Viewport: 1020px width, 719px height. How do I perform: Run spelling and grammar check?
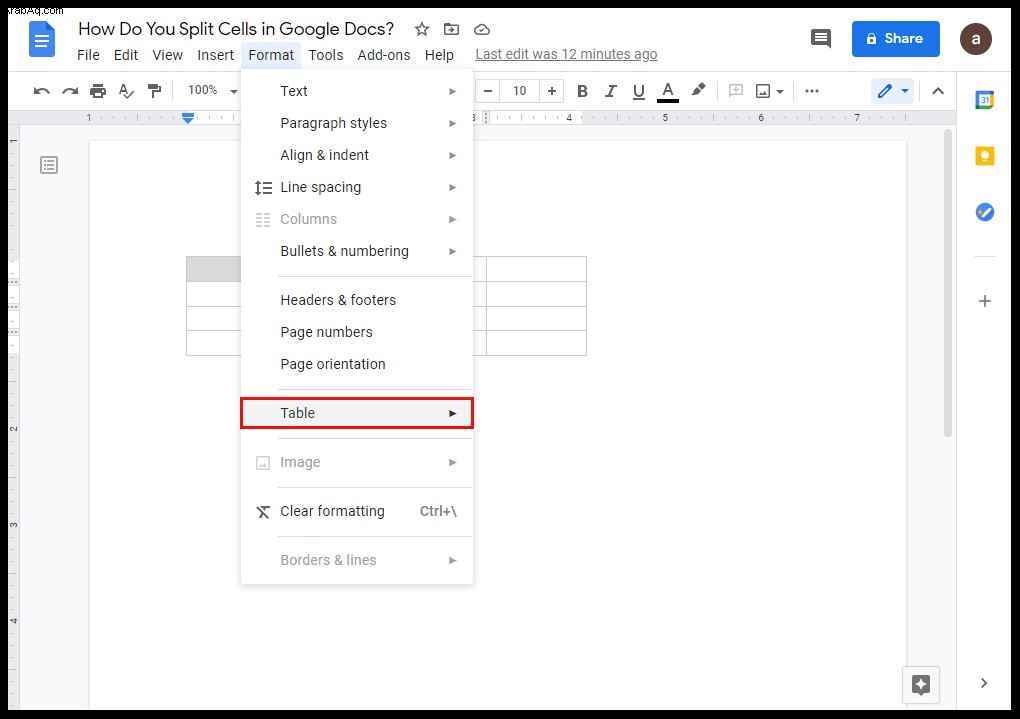coord(126,91)
